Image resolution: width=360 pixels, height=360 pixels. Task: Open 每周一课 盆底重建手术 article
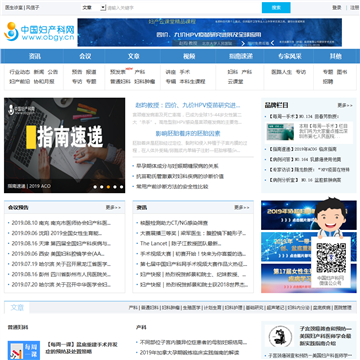click(82, 348)
